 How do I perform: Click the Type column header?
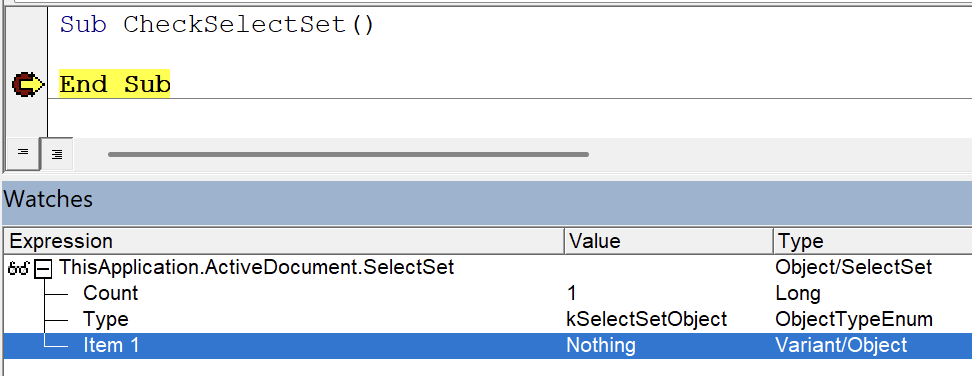click(x=873, y=241)
